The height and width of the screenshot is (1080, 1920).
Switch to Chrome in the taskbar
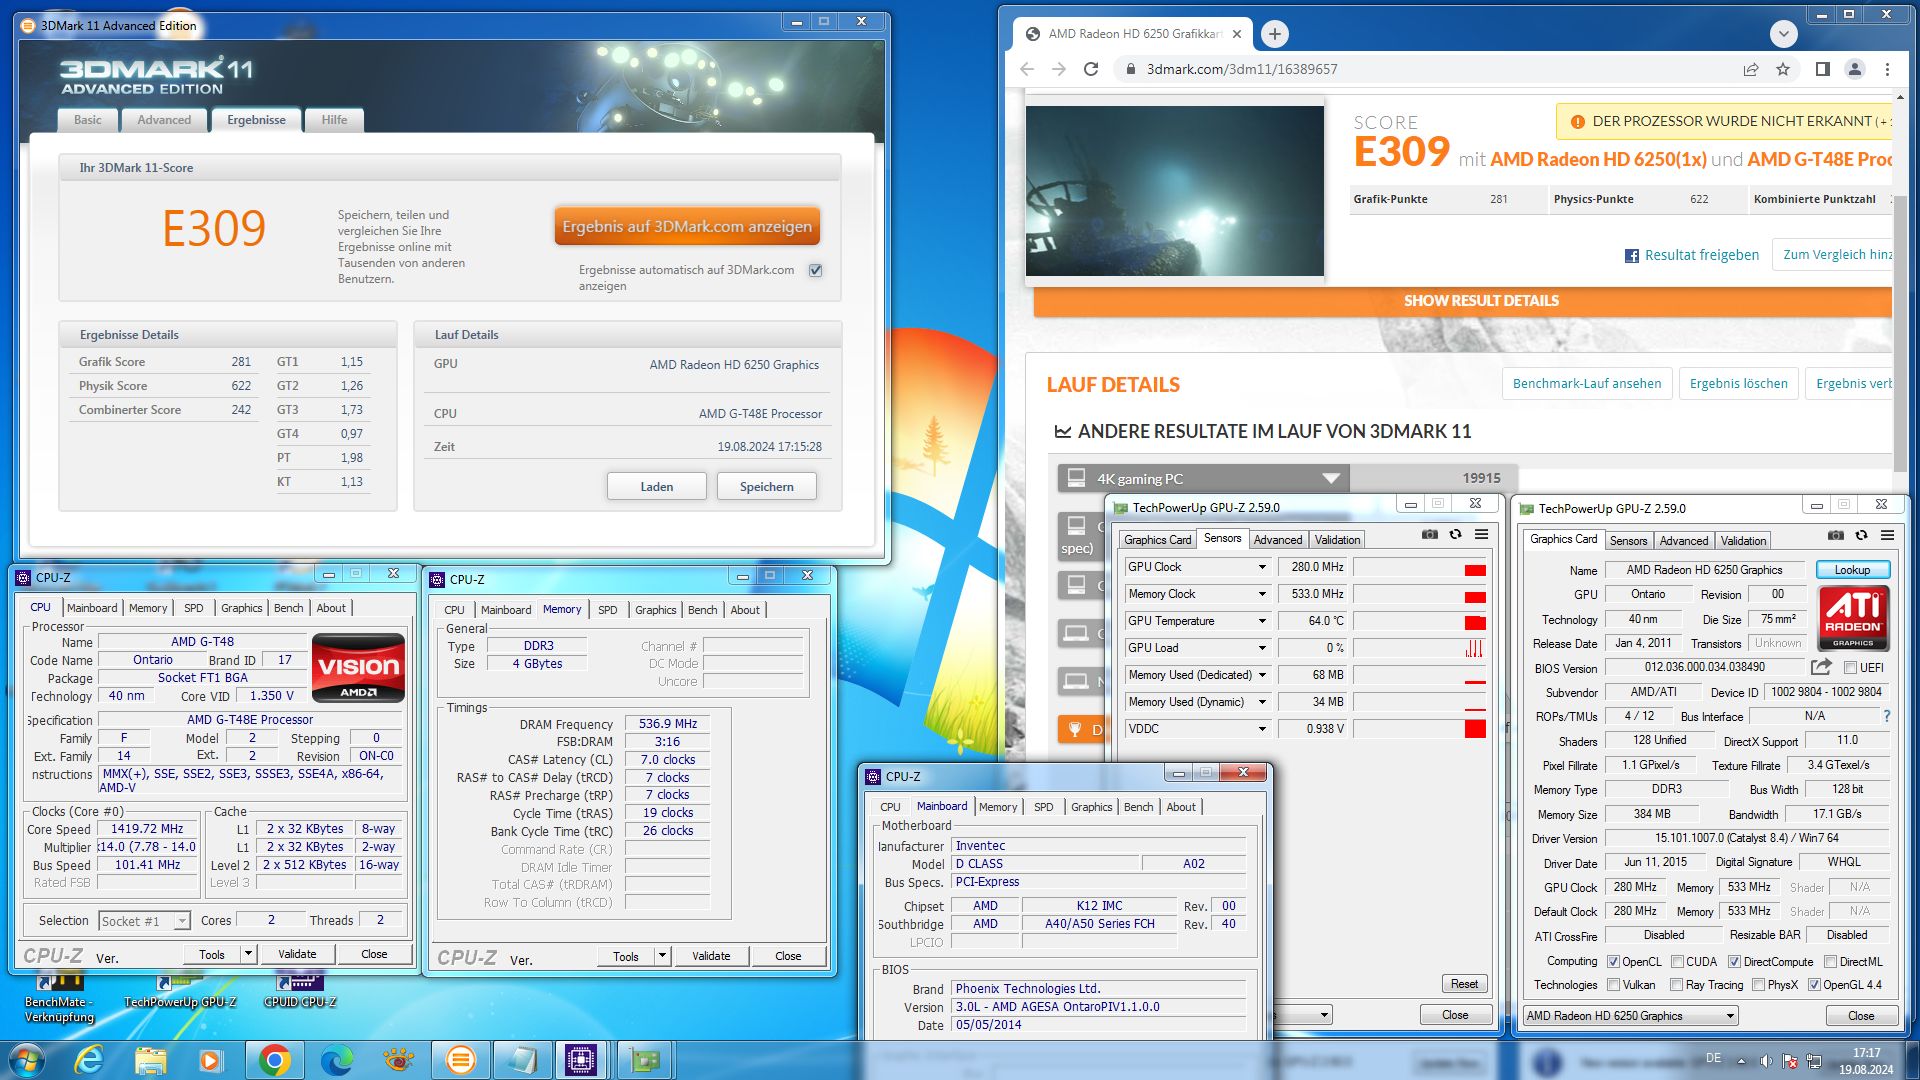coord(274,1060)
